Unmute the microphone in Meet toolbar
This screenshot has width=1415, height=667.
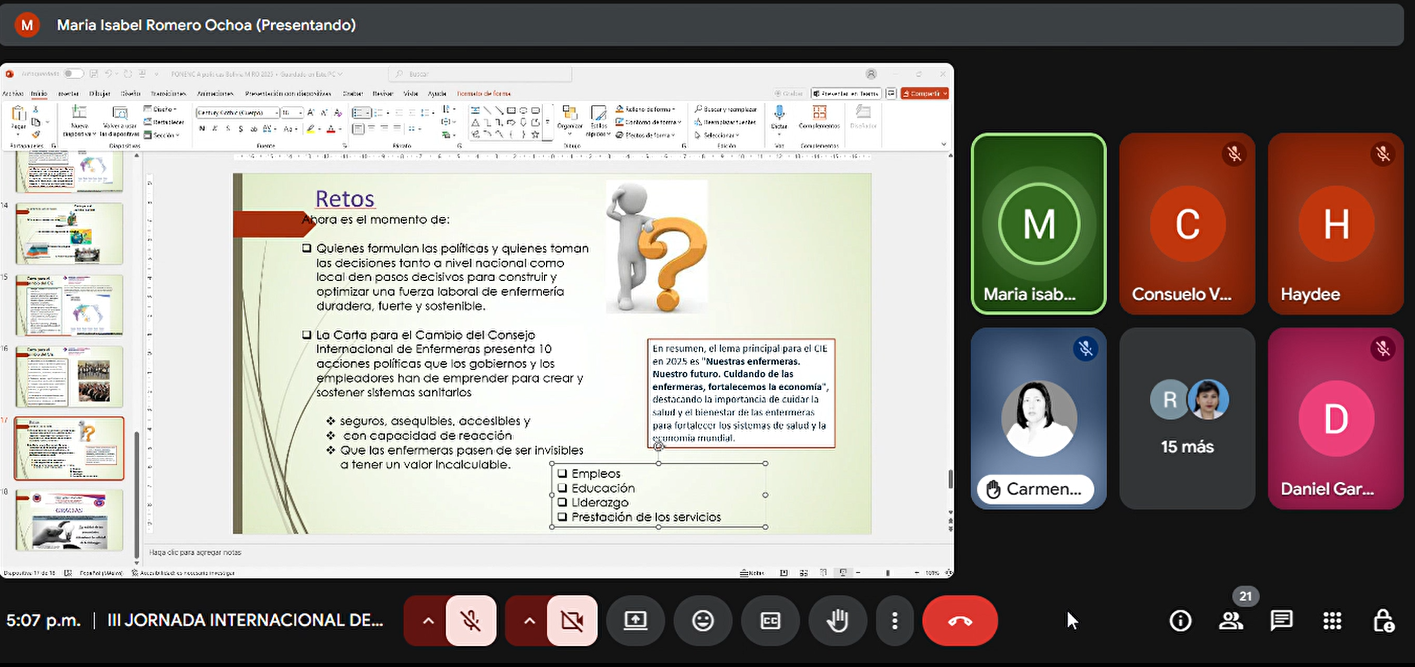point(471,621)
